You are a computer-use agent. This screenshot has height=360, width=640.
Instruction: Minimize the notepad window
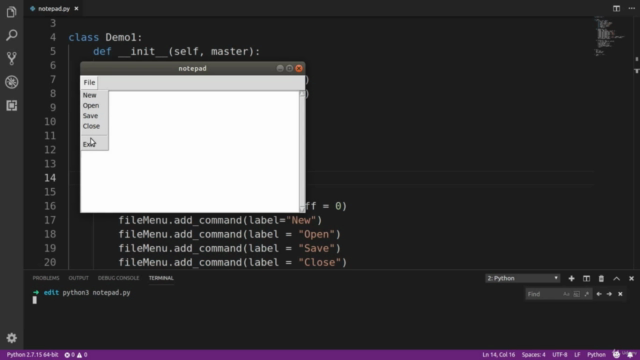[x=280, y=68]
